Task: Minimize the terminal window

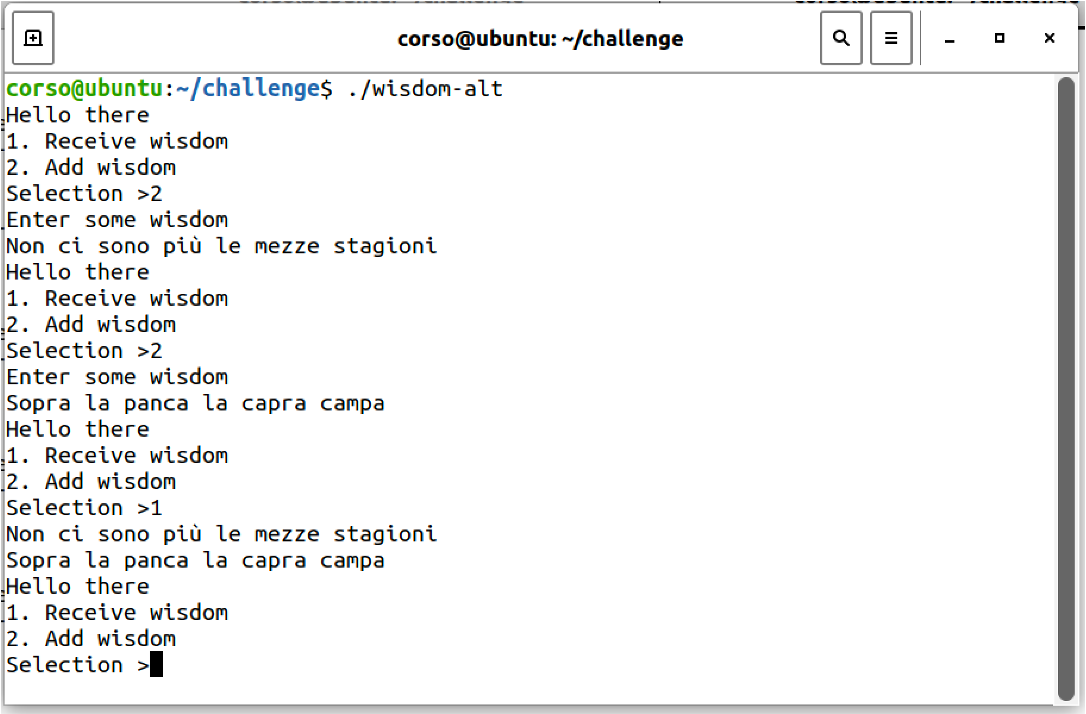Action: point(950,39)
